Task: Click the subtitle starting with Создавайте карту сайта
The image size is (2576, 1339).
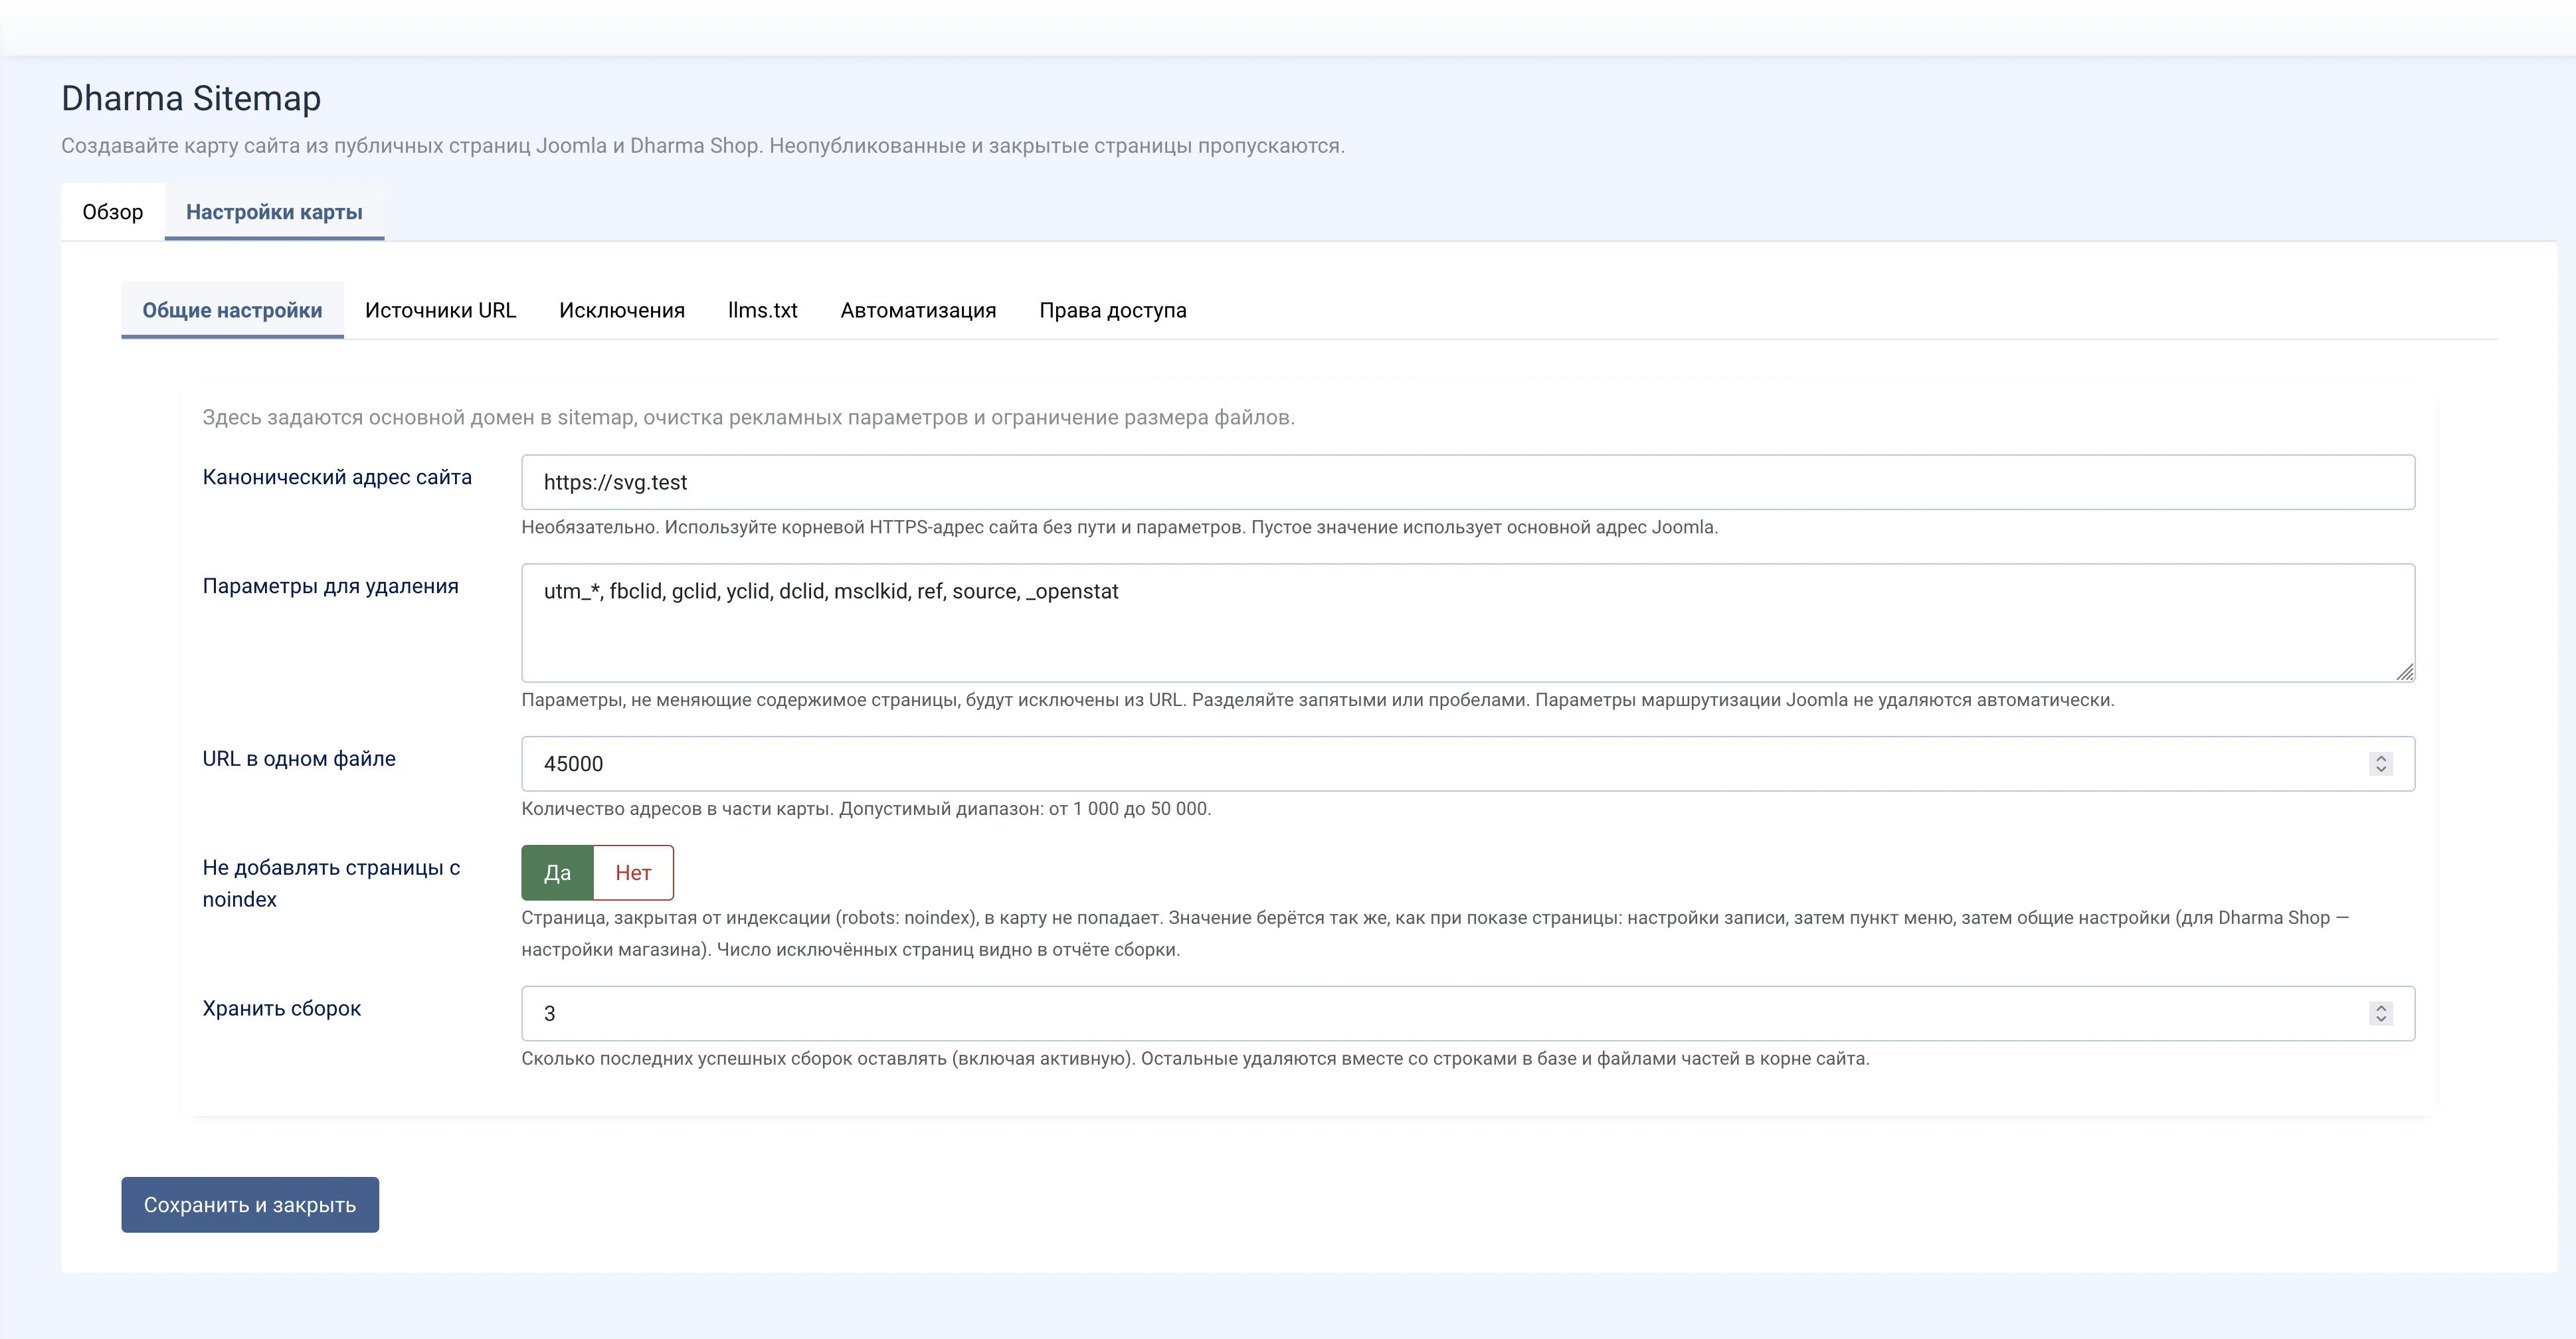Action: (703, 146)
